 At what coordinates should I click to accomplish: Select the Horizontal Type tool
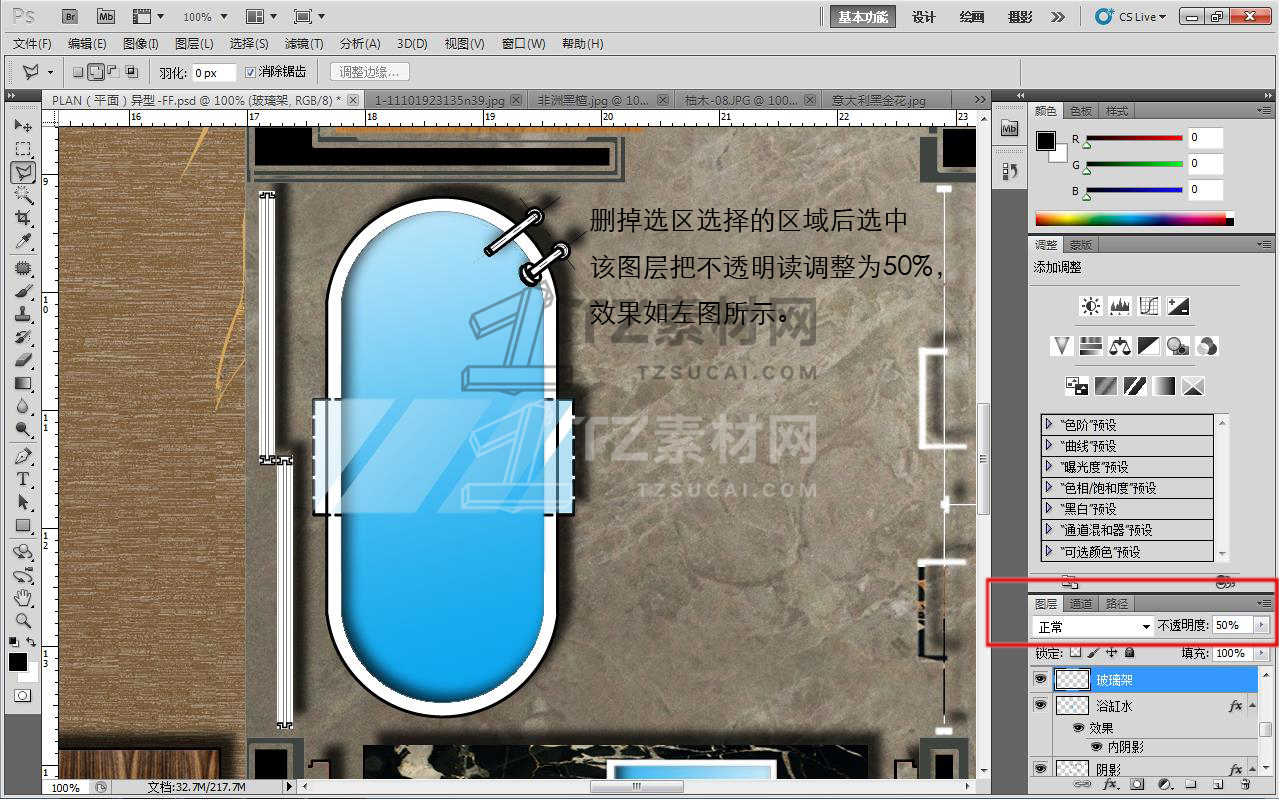[x=23, y=479]
